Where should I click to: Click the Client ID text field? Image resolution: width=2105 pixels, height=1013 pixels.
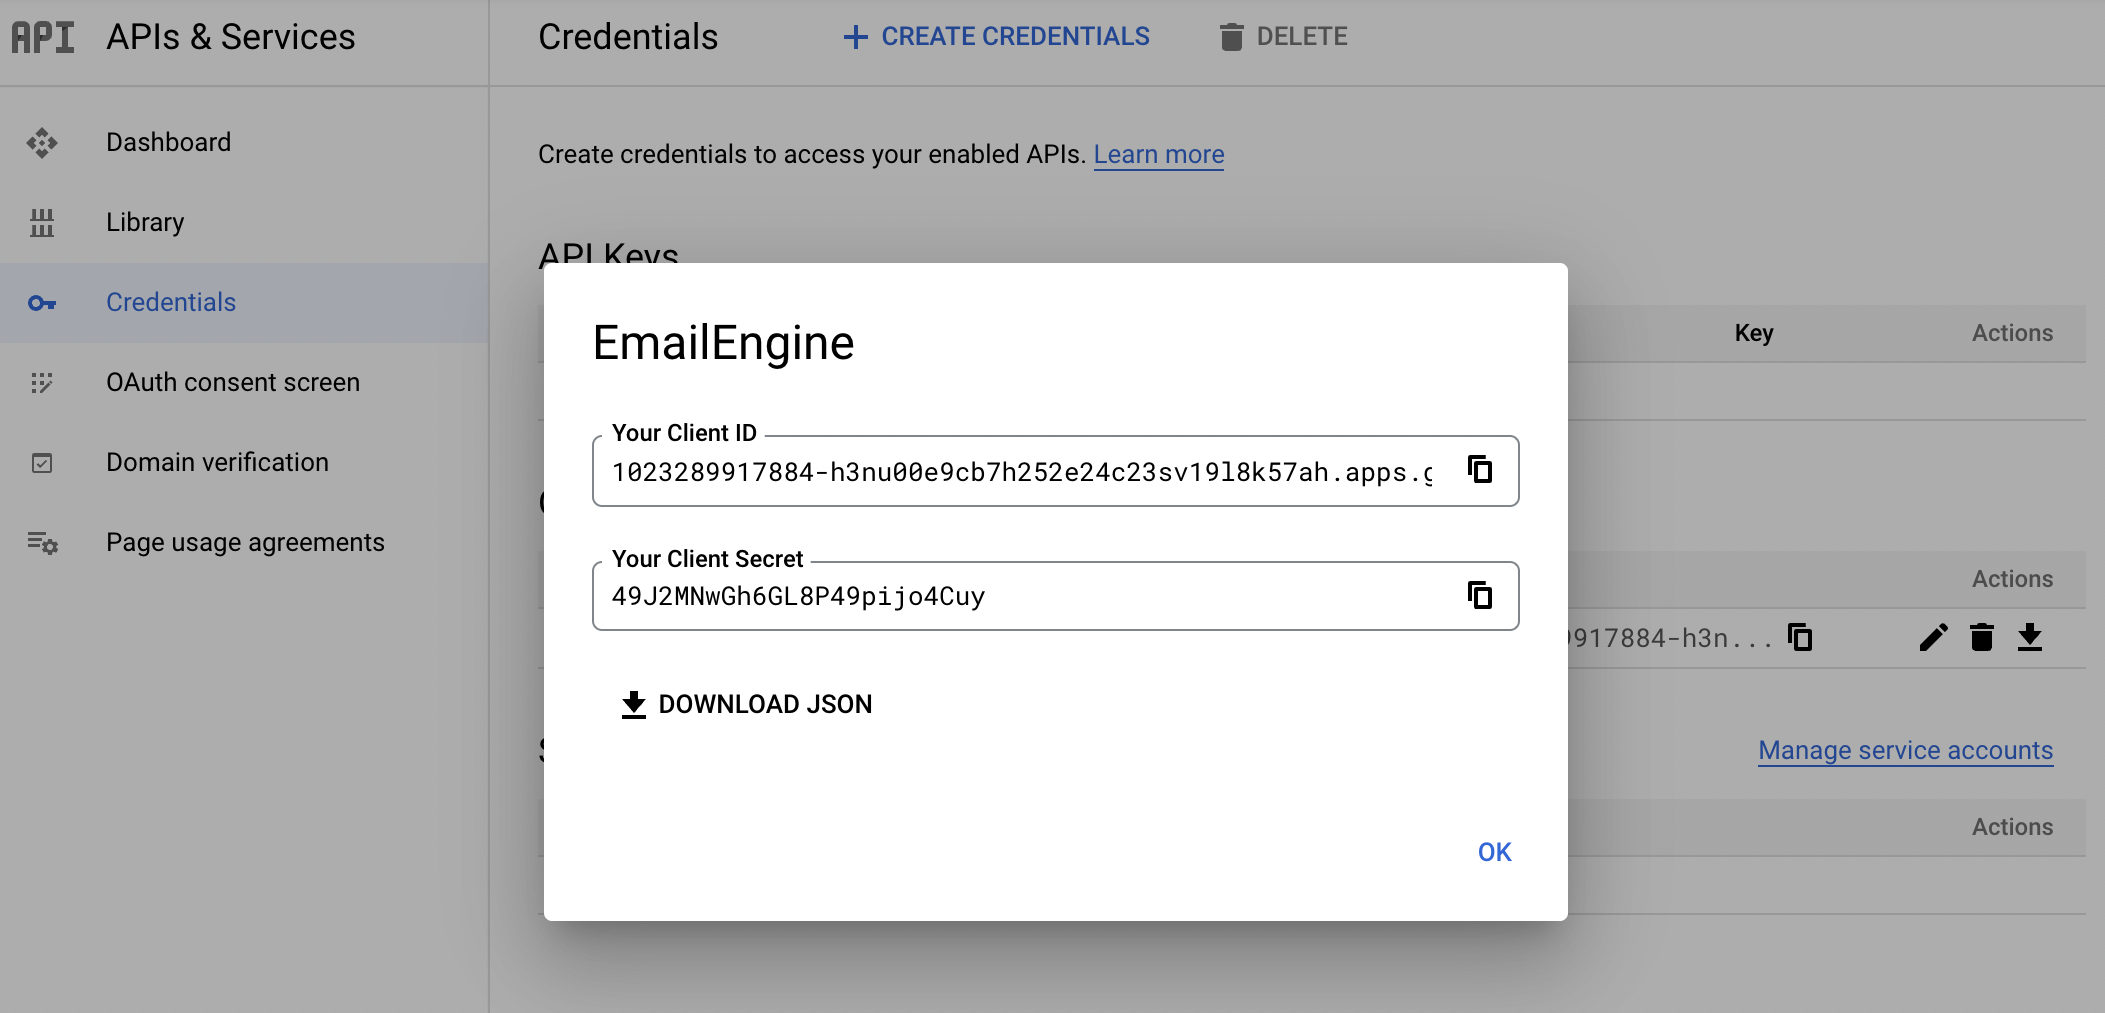pyautogui.click(x=1056, y=471)
